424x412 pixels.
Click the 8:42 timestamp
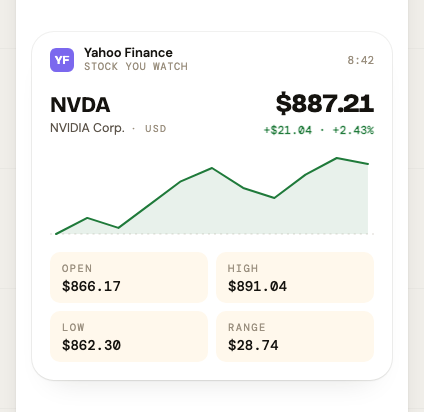click(x=361, y=60)
